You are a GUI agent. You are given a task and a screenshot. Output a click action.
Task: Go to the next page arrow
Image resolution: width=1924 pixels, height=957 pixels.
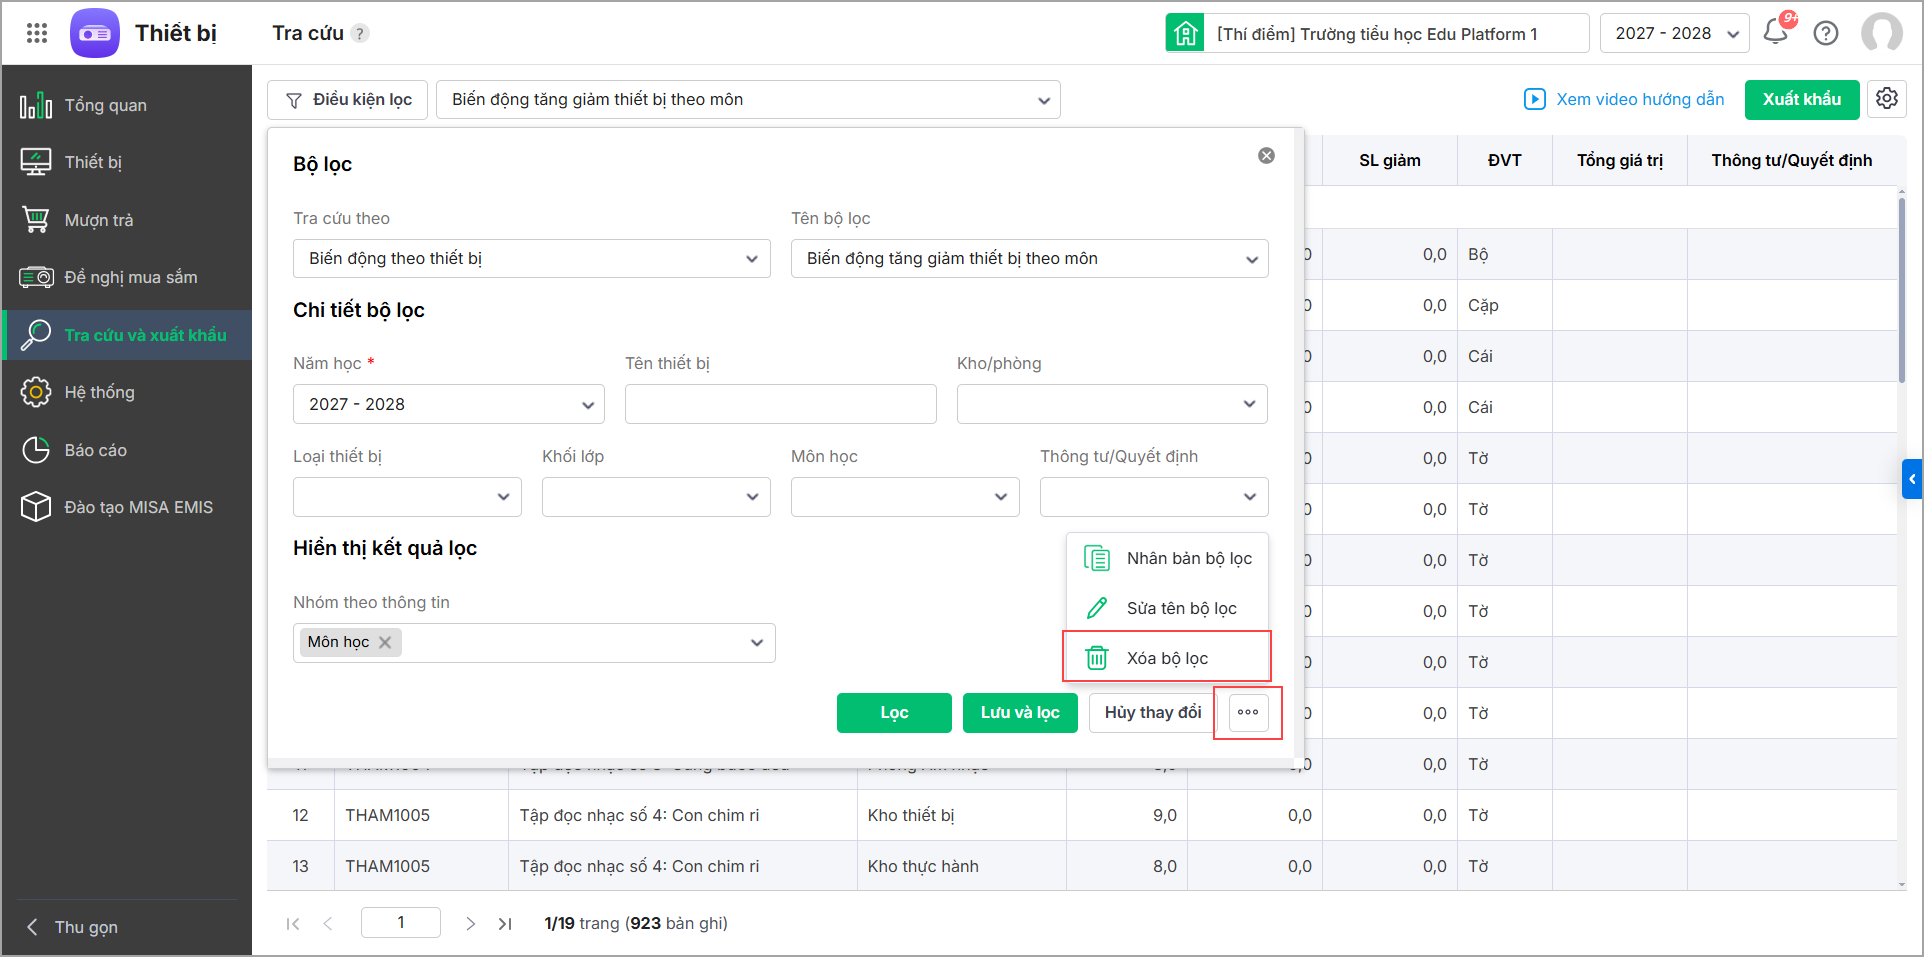tap(470, 924)
